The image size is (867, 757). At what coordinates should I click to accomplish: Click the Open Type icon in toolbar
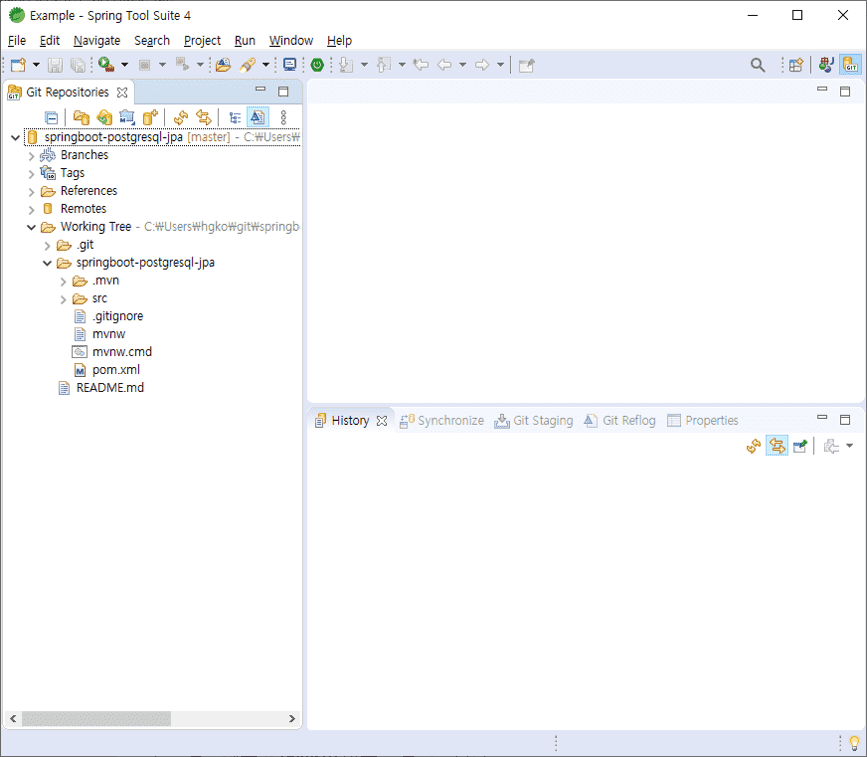(x=223, y=65)
